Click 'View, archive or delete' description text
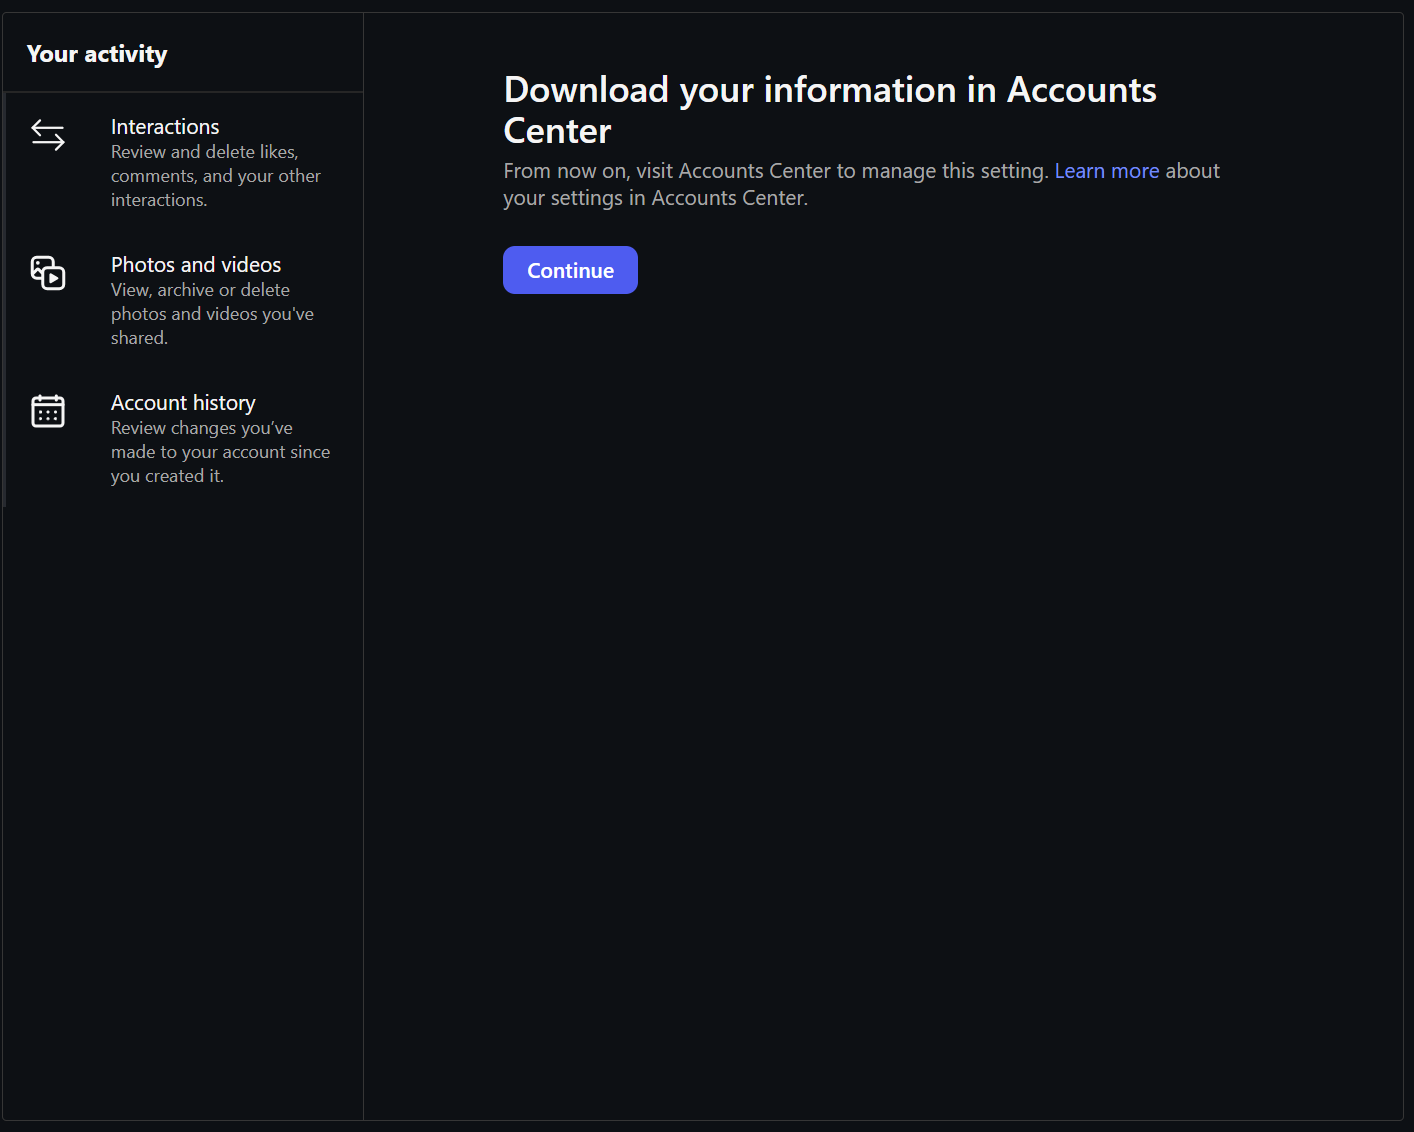This screenshot has width=1414, height=1132. (x=212, y=314)
